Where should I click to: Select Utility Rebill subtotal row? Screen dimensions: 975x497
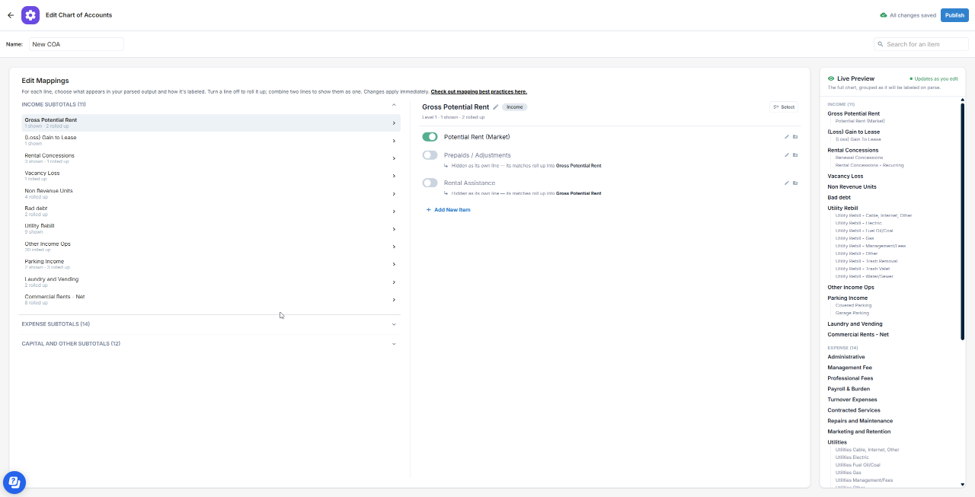pos(210,228)
